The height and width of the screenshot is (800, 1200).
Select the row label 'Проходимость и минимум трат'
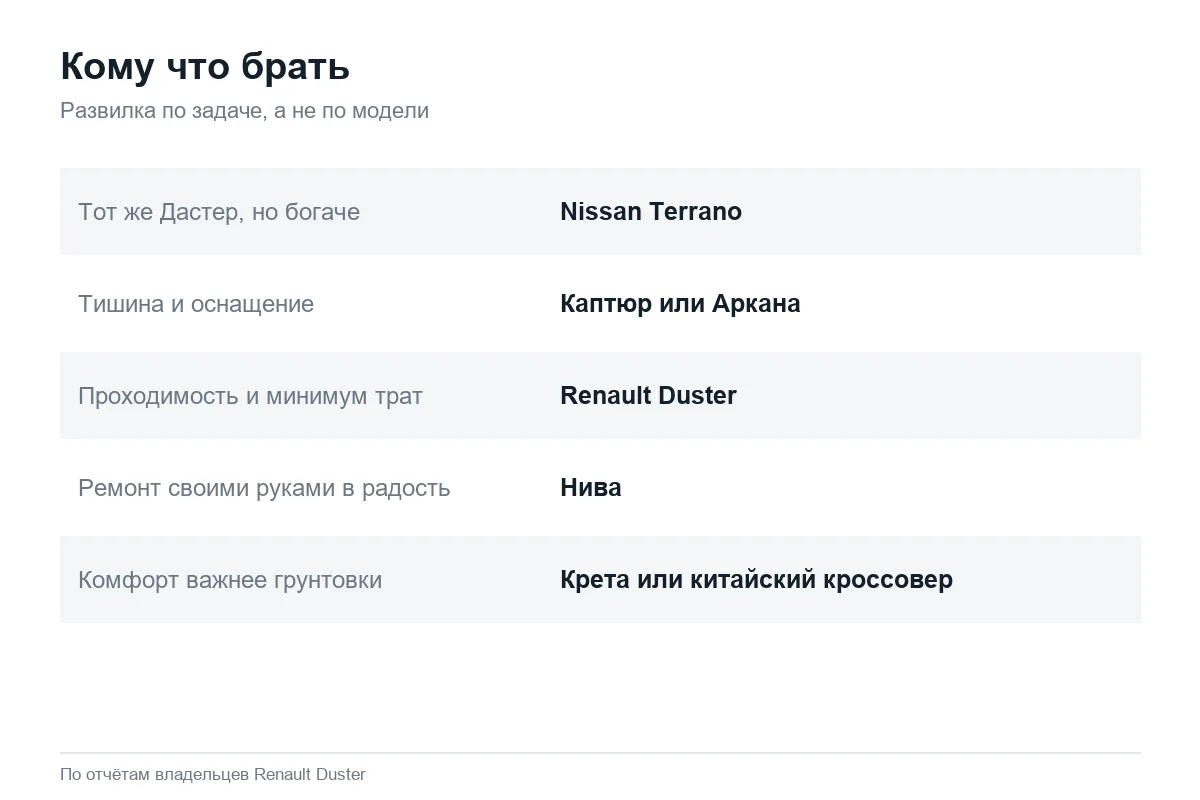tap(250, 396)
